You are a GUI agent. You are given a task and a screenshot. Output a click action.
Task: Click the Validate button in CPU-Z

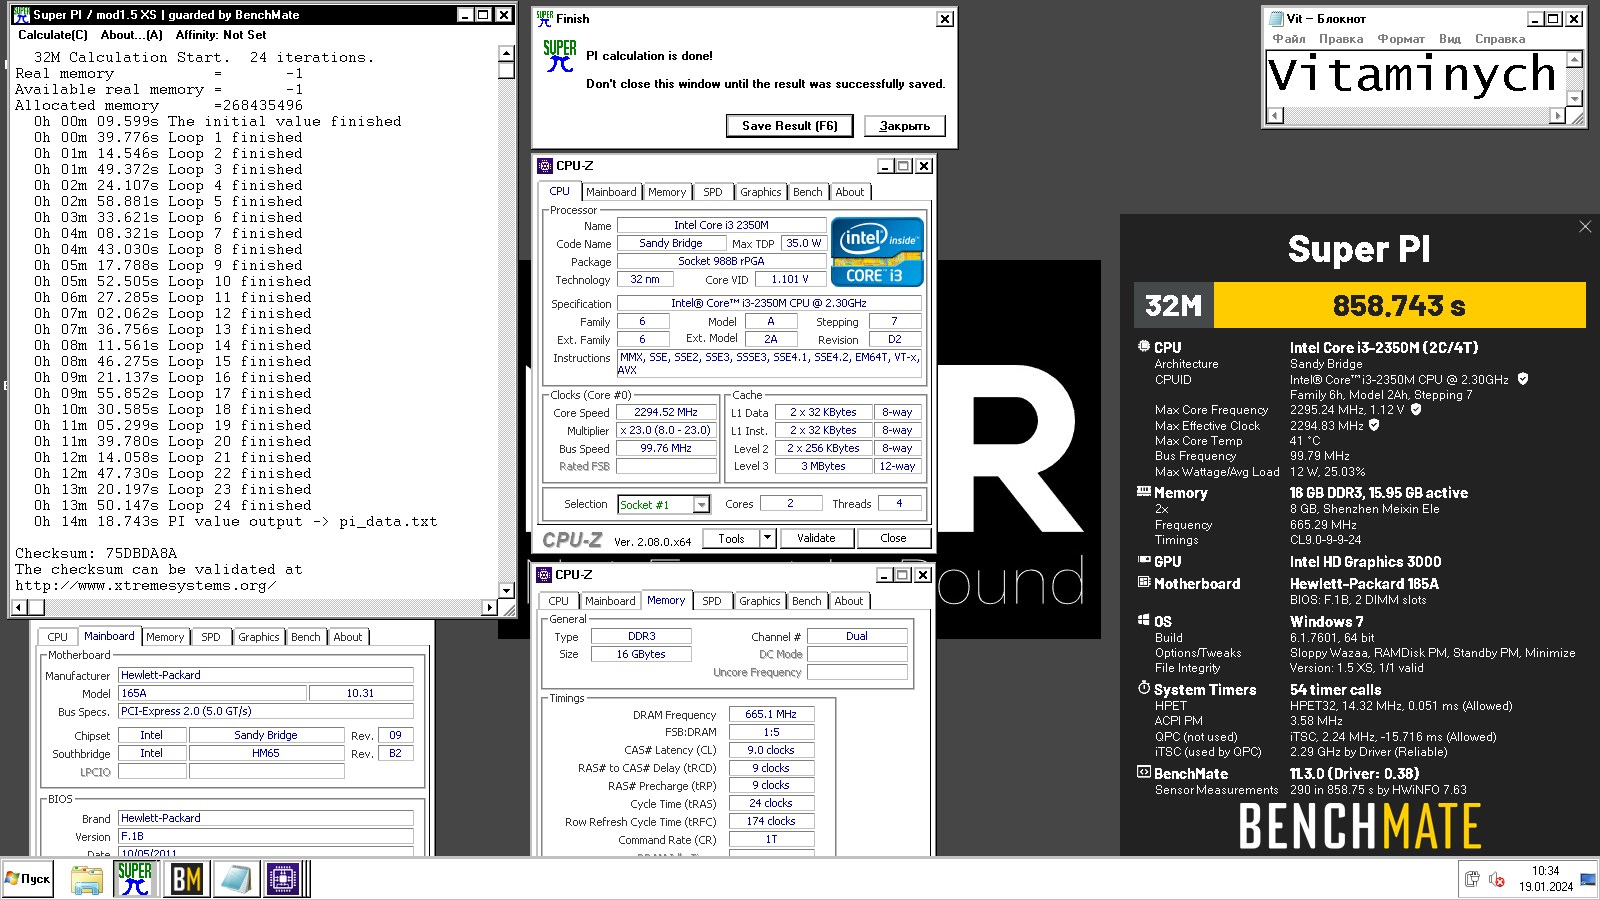click(816, 538)
